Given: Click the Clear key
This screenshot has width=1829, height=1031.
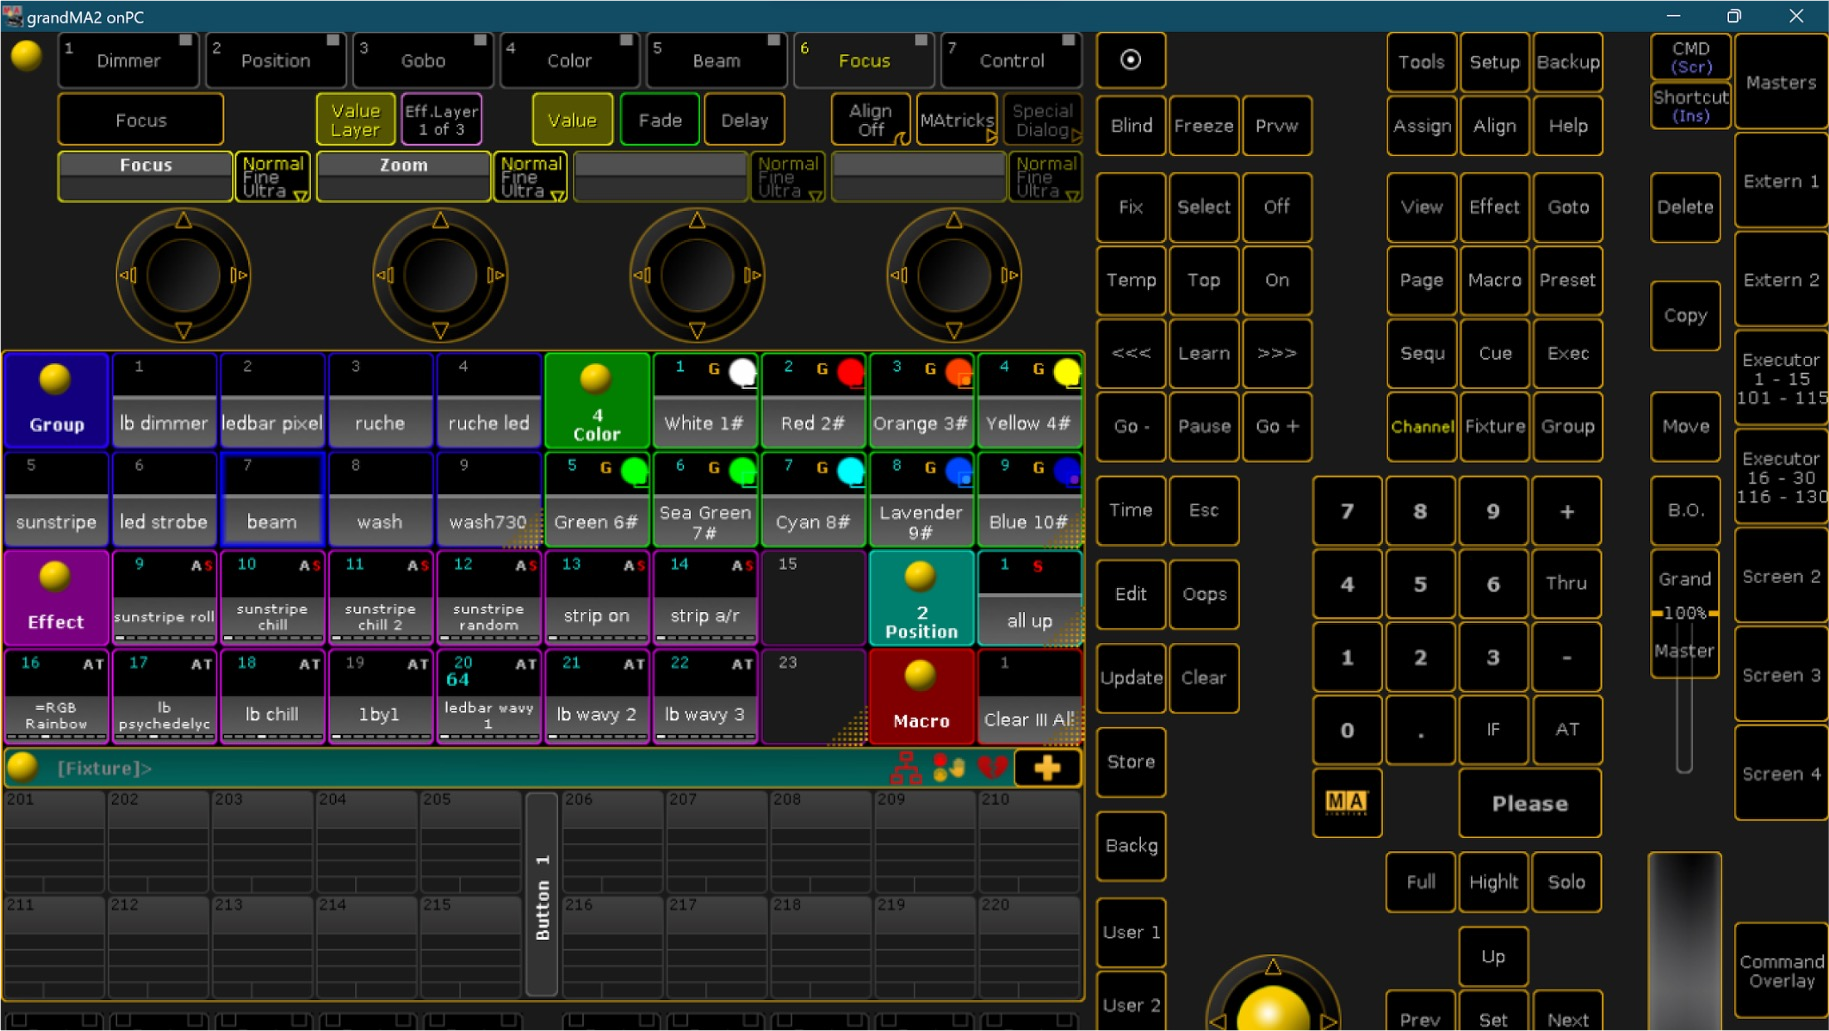Looking at the screenshot, I should pos(1203,678).
